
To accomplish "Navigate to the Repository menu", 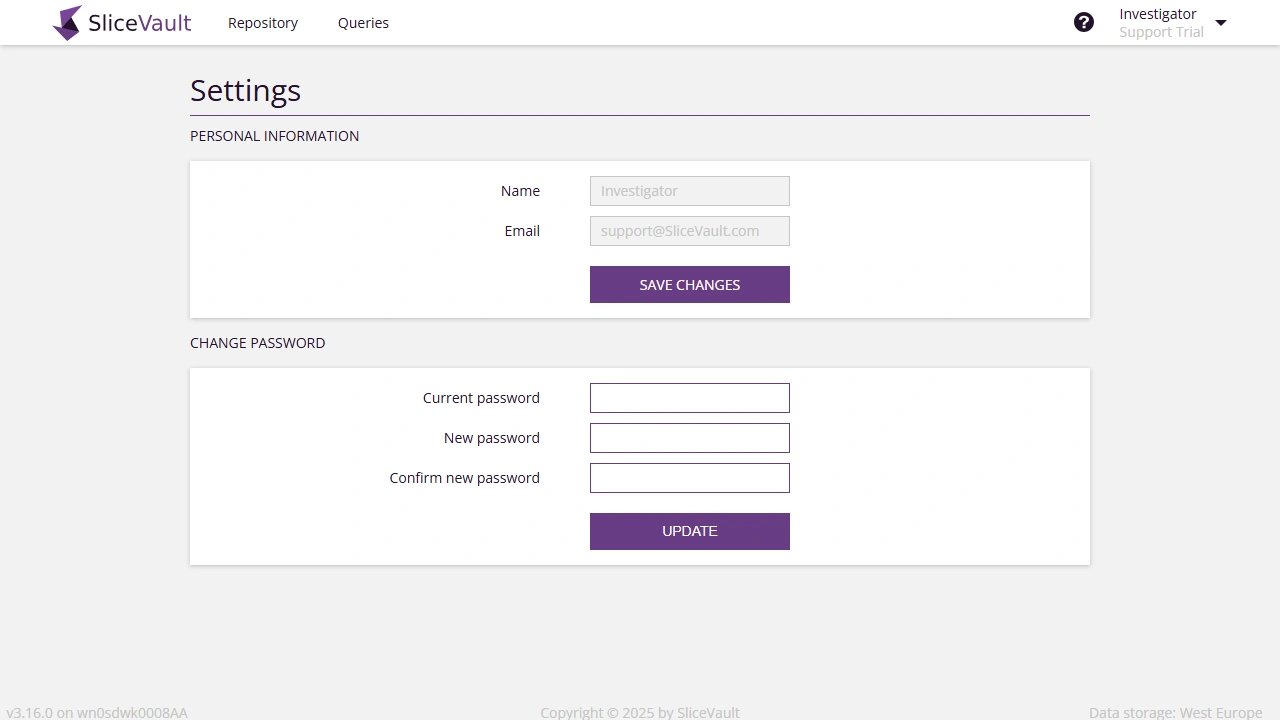I will tap(263, 22).
